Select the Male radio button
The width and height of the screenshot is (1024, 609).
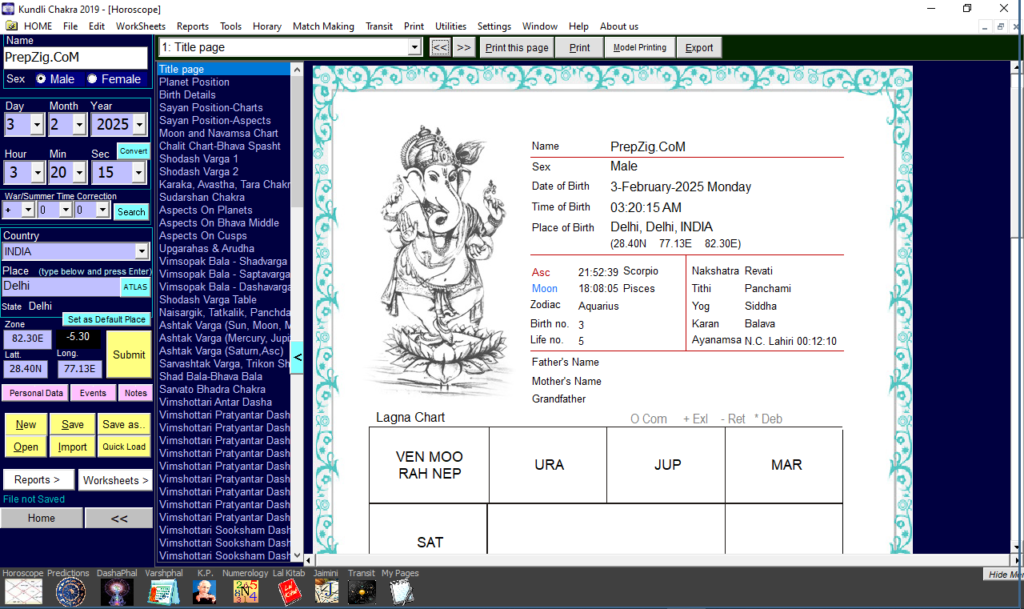coord(41,79)
